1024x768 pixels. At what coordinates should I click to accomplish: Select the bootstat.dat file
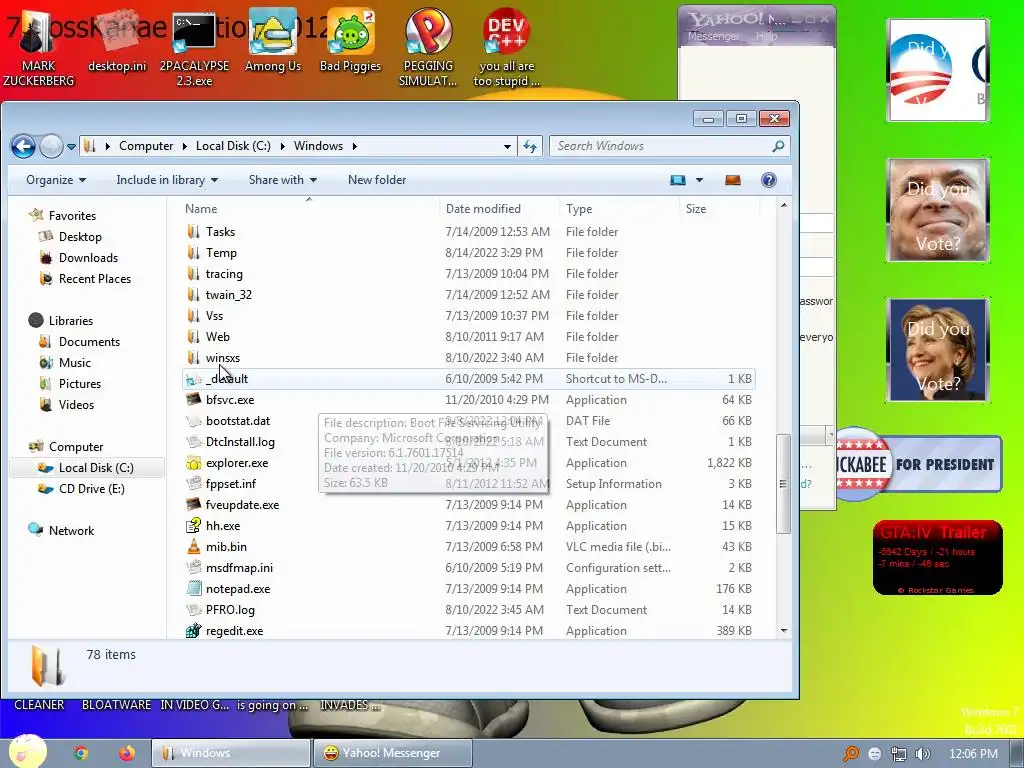point(238,421)
